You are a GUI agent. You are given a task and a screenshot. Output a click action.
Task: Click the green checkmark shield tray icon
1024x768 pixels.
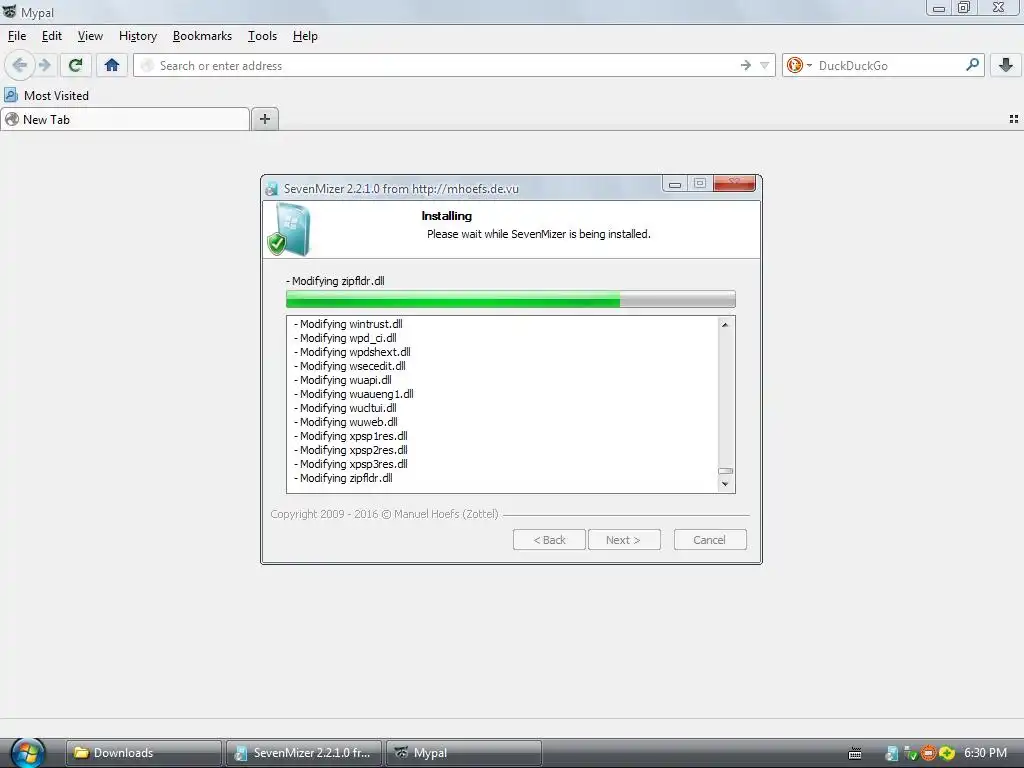(910, 754)
